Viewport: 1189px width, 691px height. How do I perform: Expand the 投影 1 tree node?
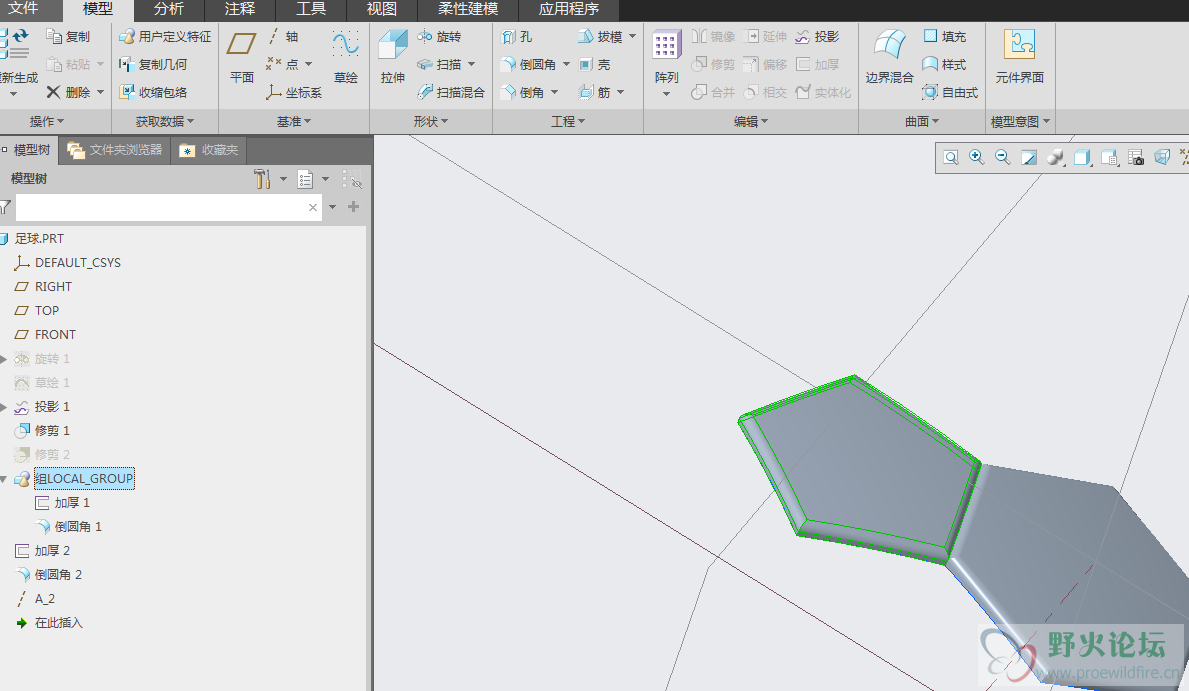[x=4, y=407]
